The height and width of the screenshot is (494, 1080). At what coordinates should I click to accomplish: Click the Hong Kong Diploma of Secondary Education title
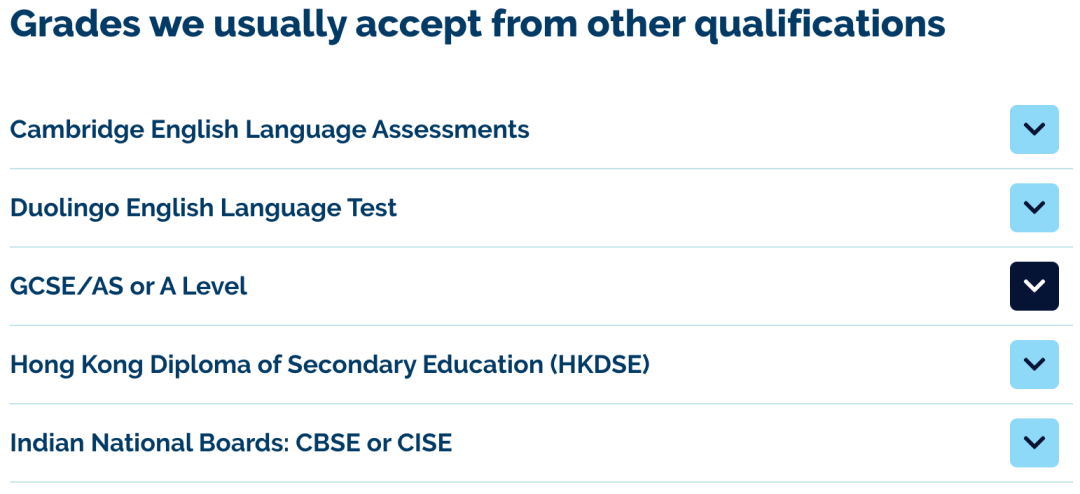point(329,365)
